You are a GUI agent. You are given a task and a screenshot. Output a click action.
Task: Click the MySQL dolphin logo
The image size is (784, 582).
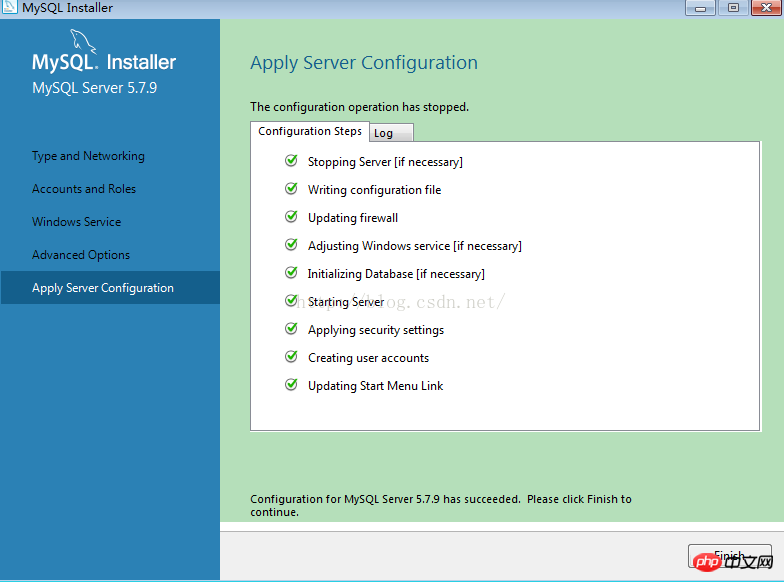coord(82,41)
